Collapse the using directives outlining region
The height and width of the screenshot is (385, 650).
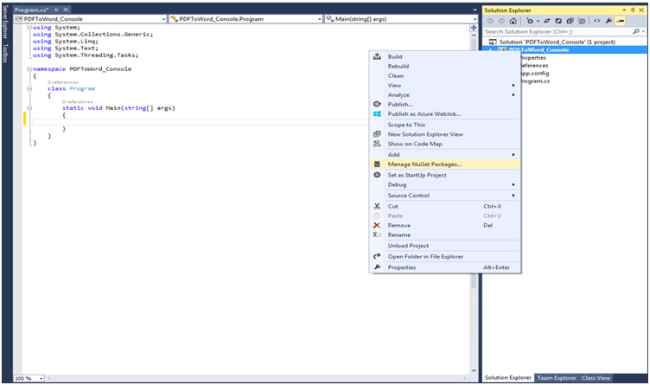tap(29, 28)
